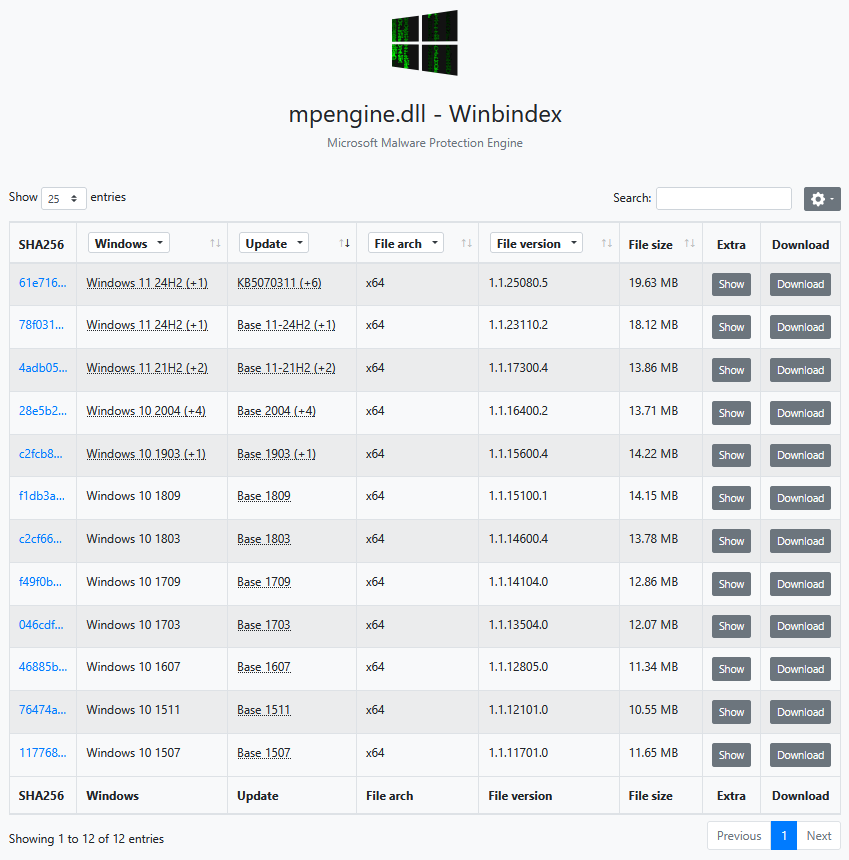
Task: Show extra info for Windows 10 2004 row
Action: 731,413
